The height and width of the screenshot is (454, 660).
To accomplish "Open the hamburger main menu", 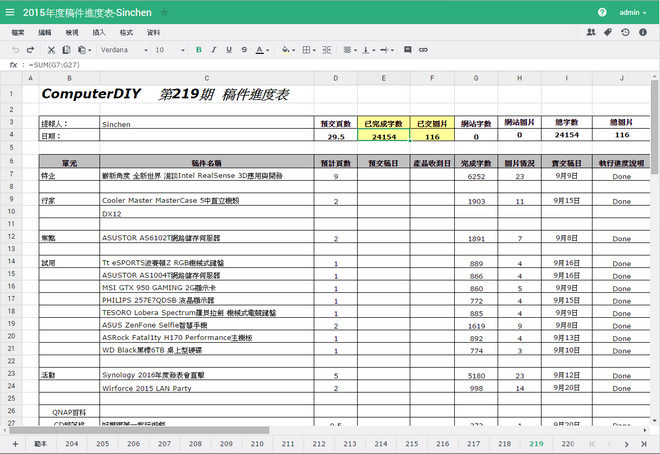I will click(10, 12).
